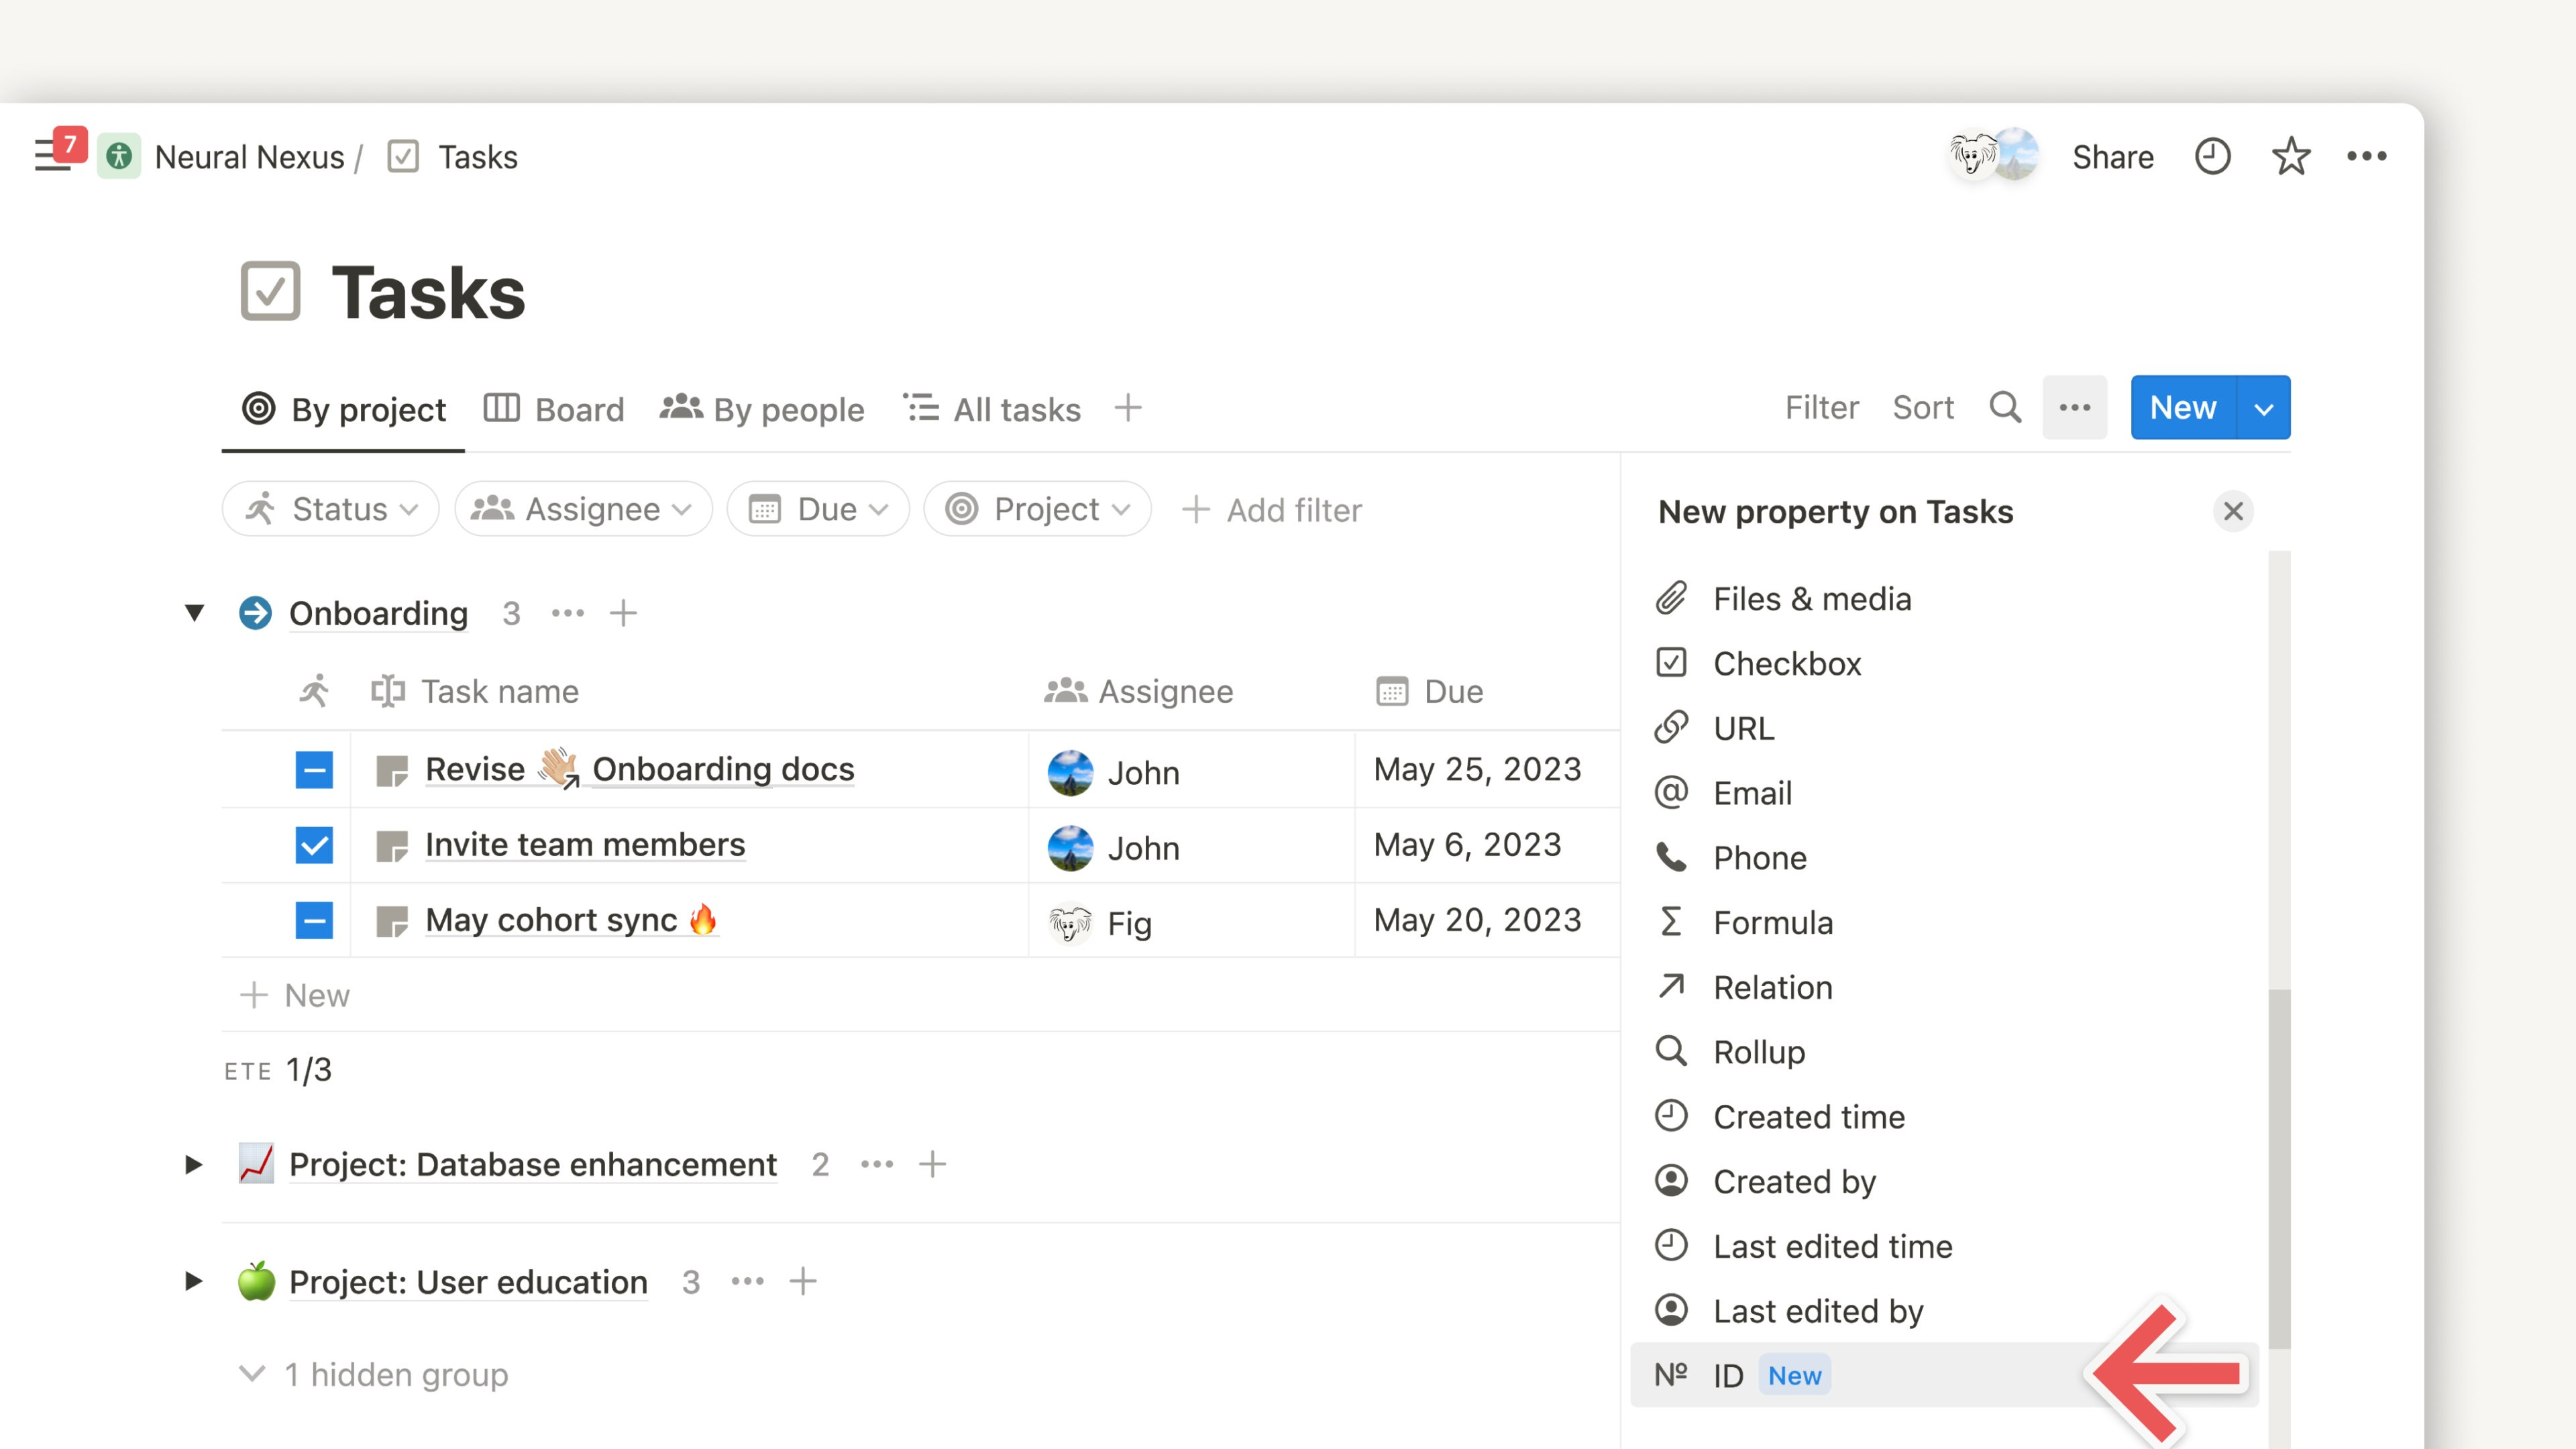The width and height of the screenshot is (2576, 1449).
Task: Favorite this page with the star icon
Action: [2290, 157]
